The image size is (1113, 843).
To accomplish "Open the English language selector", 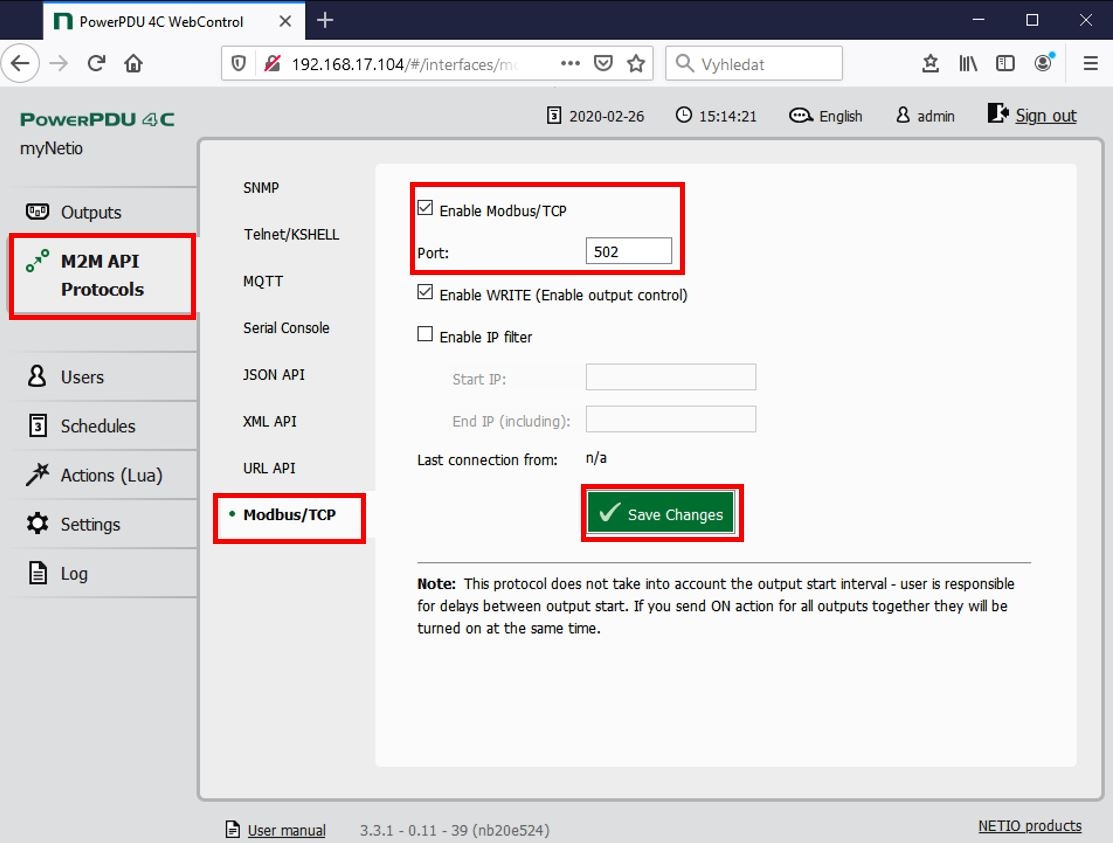I will point(840,116).
